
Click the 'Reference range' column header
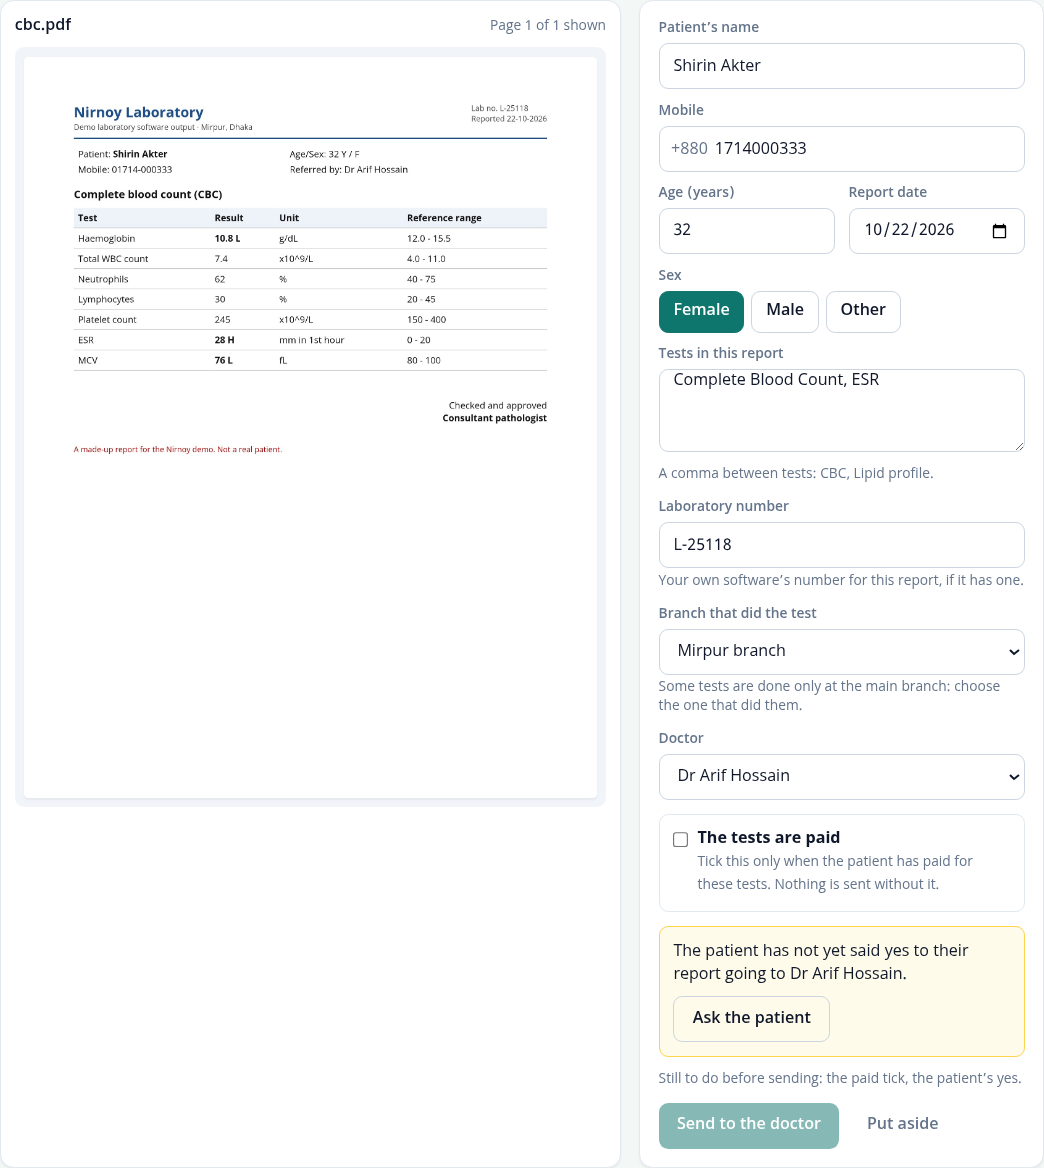444,218
